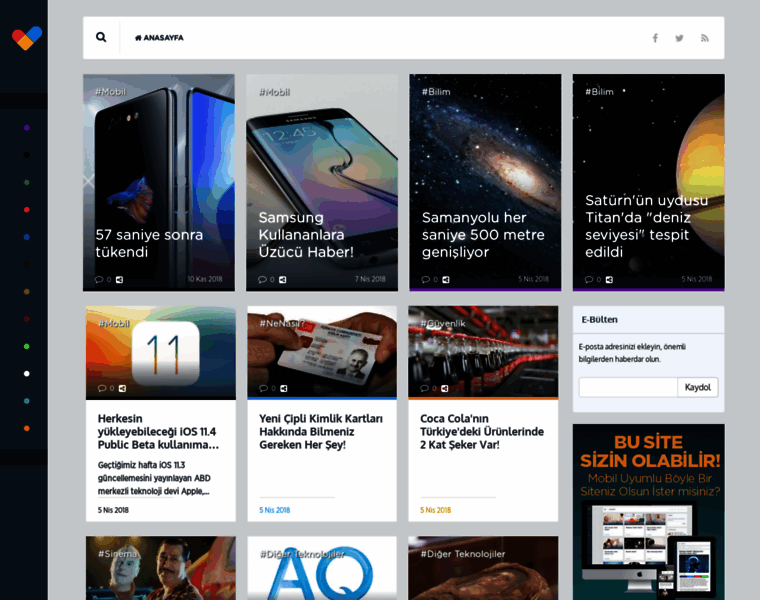Open #Mobil tag on Samsung card
This screenshot has height=600, width=760.
274,92
